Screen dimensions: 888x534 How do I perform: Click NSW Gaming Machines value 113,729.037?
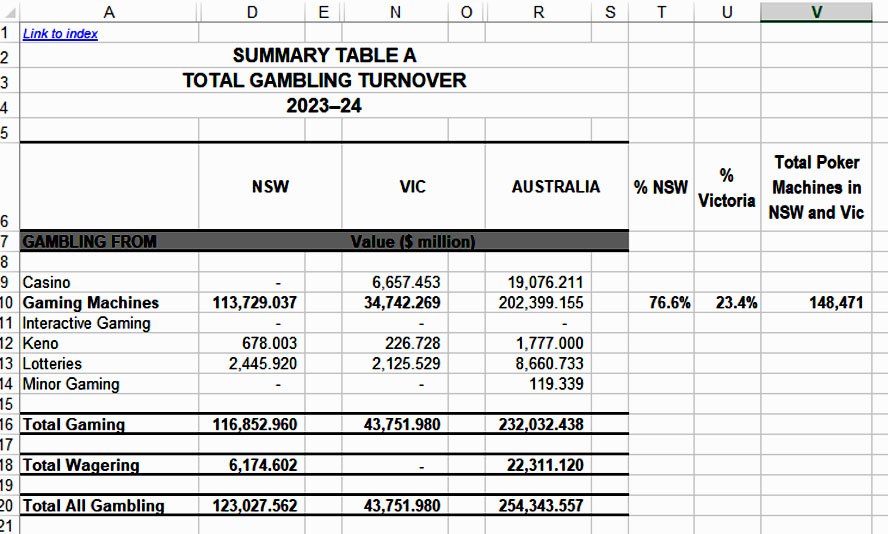[x=254, y=303]
